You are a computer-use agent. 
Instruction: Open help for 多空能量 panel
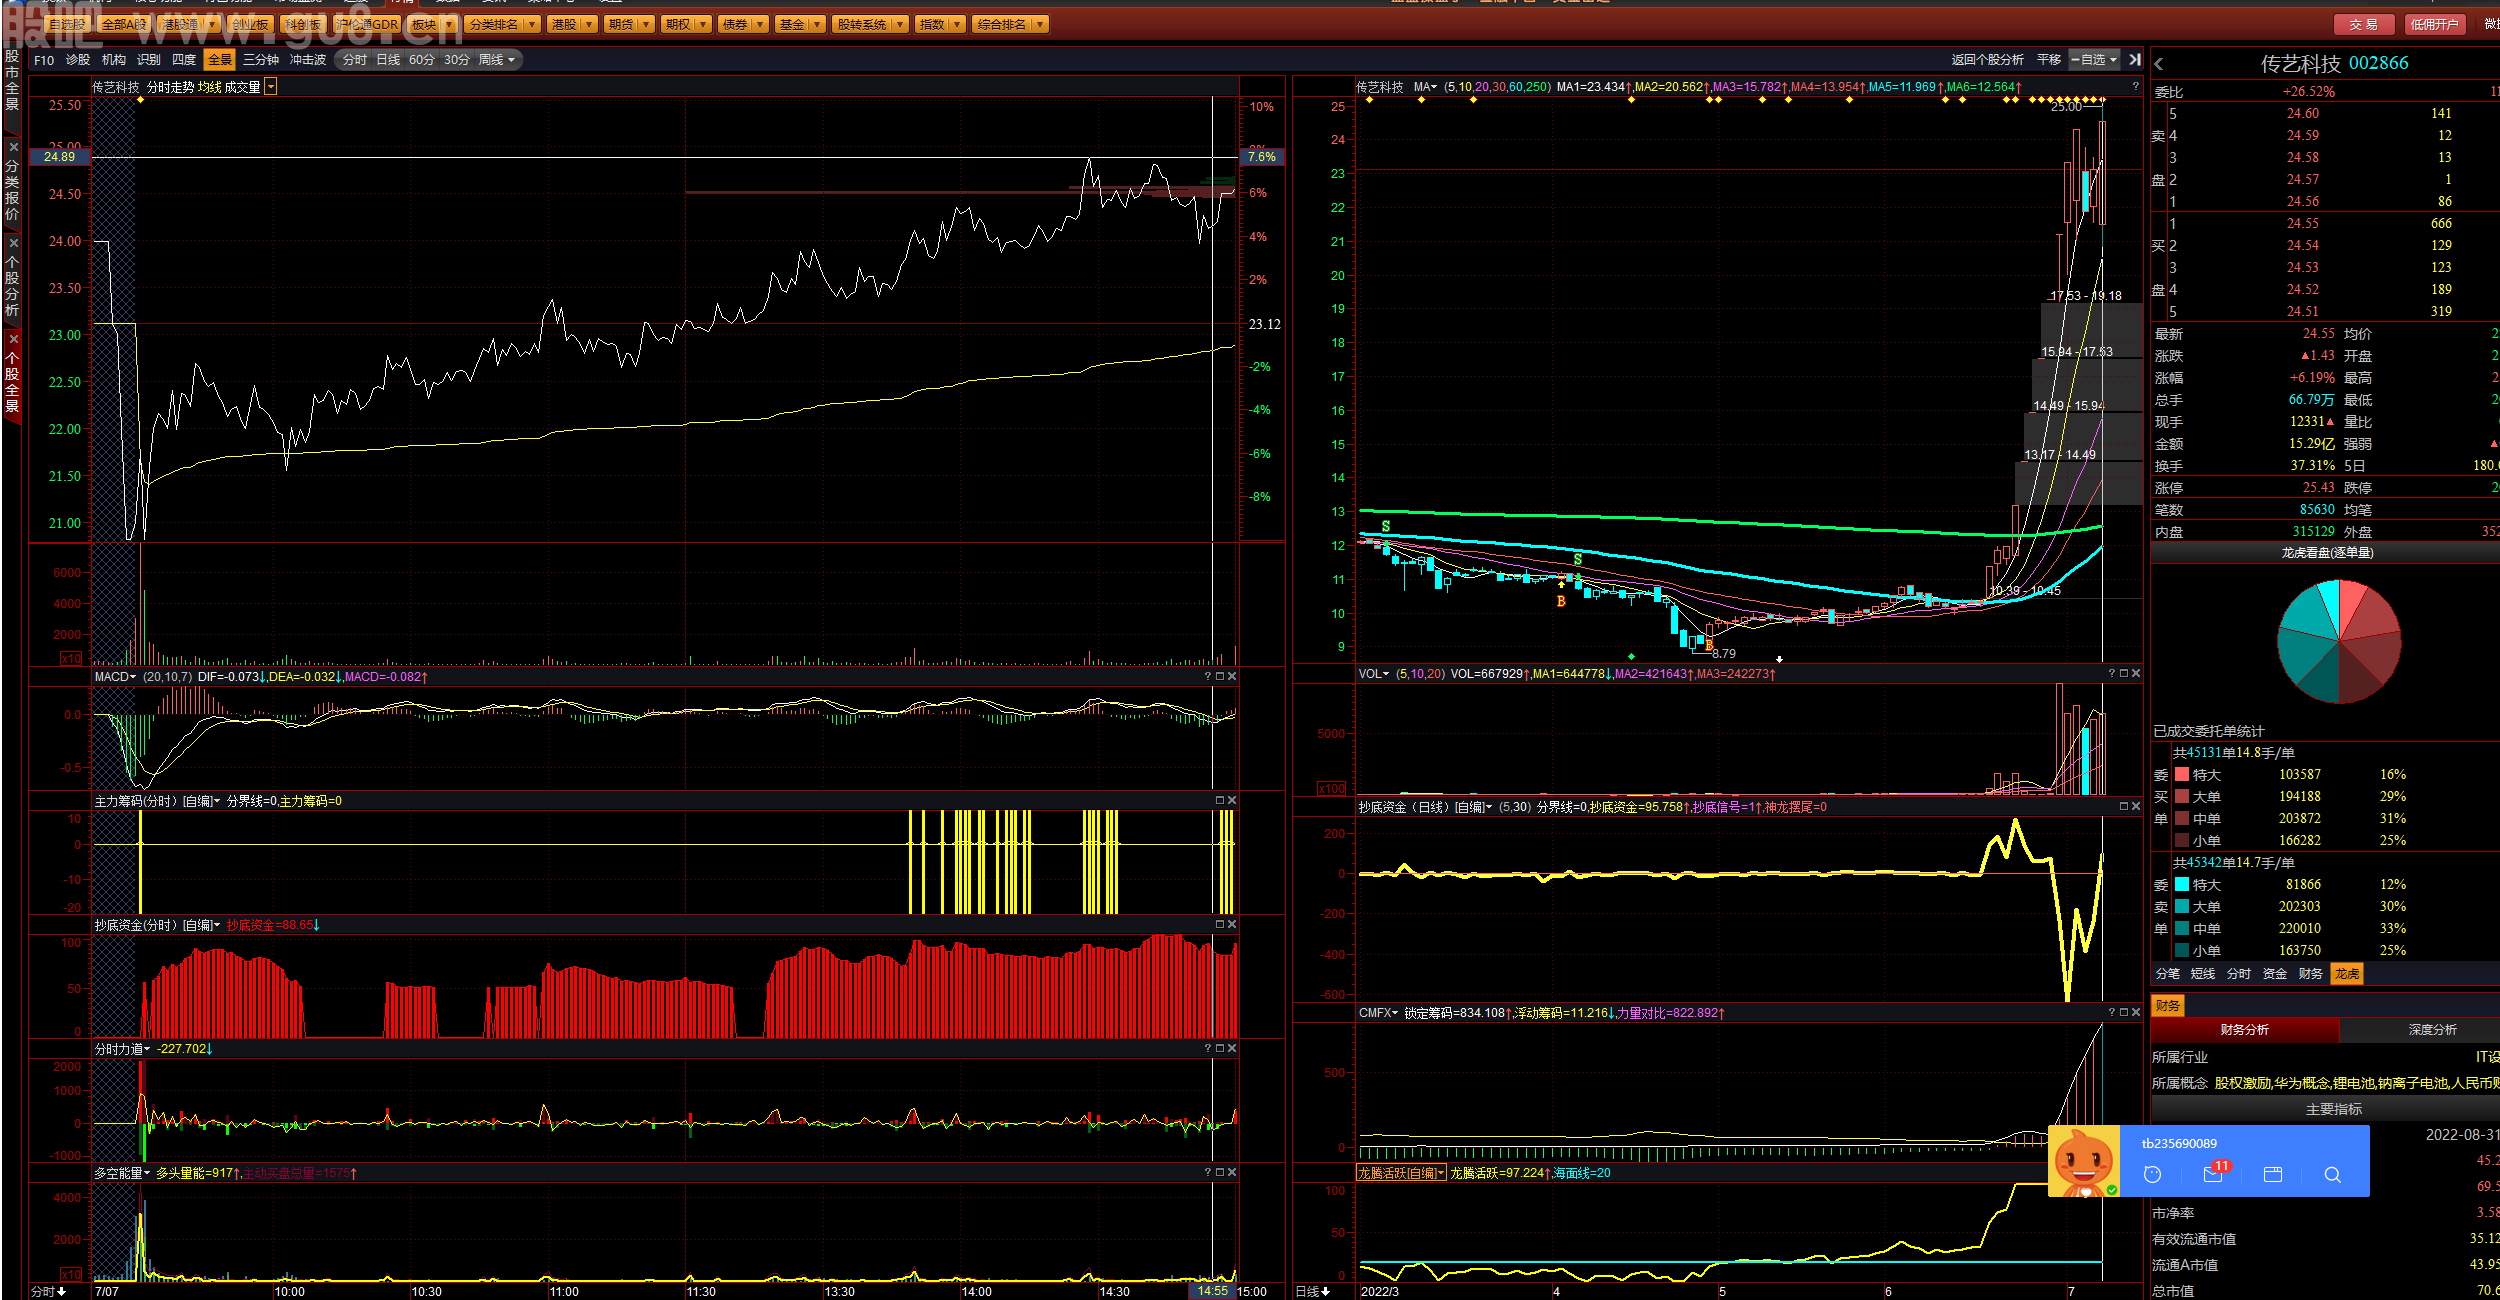(x=1208, y=1173)
